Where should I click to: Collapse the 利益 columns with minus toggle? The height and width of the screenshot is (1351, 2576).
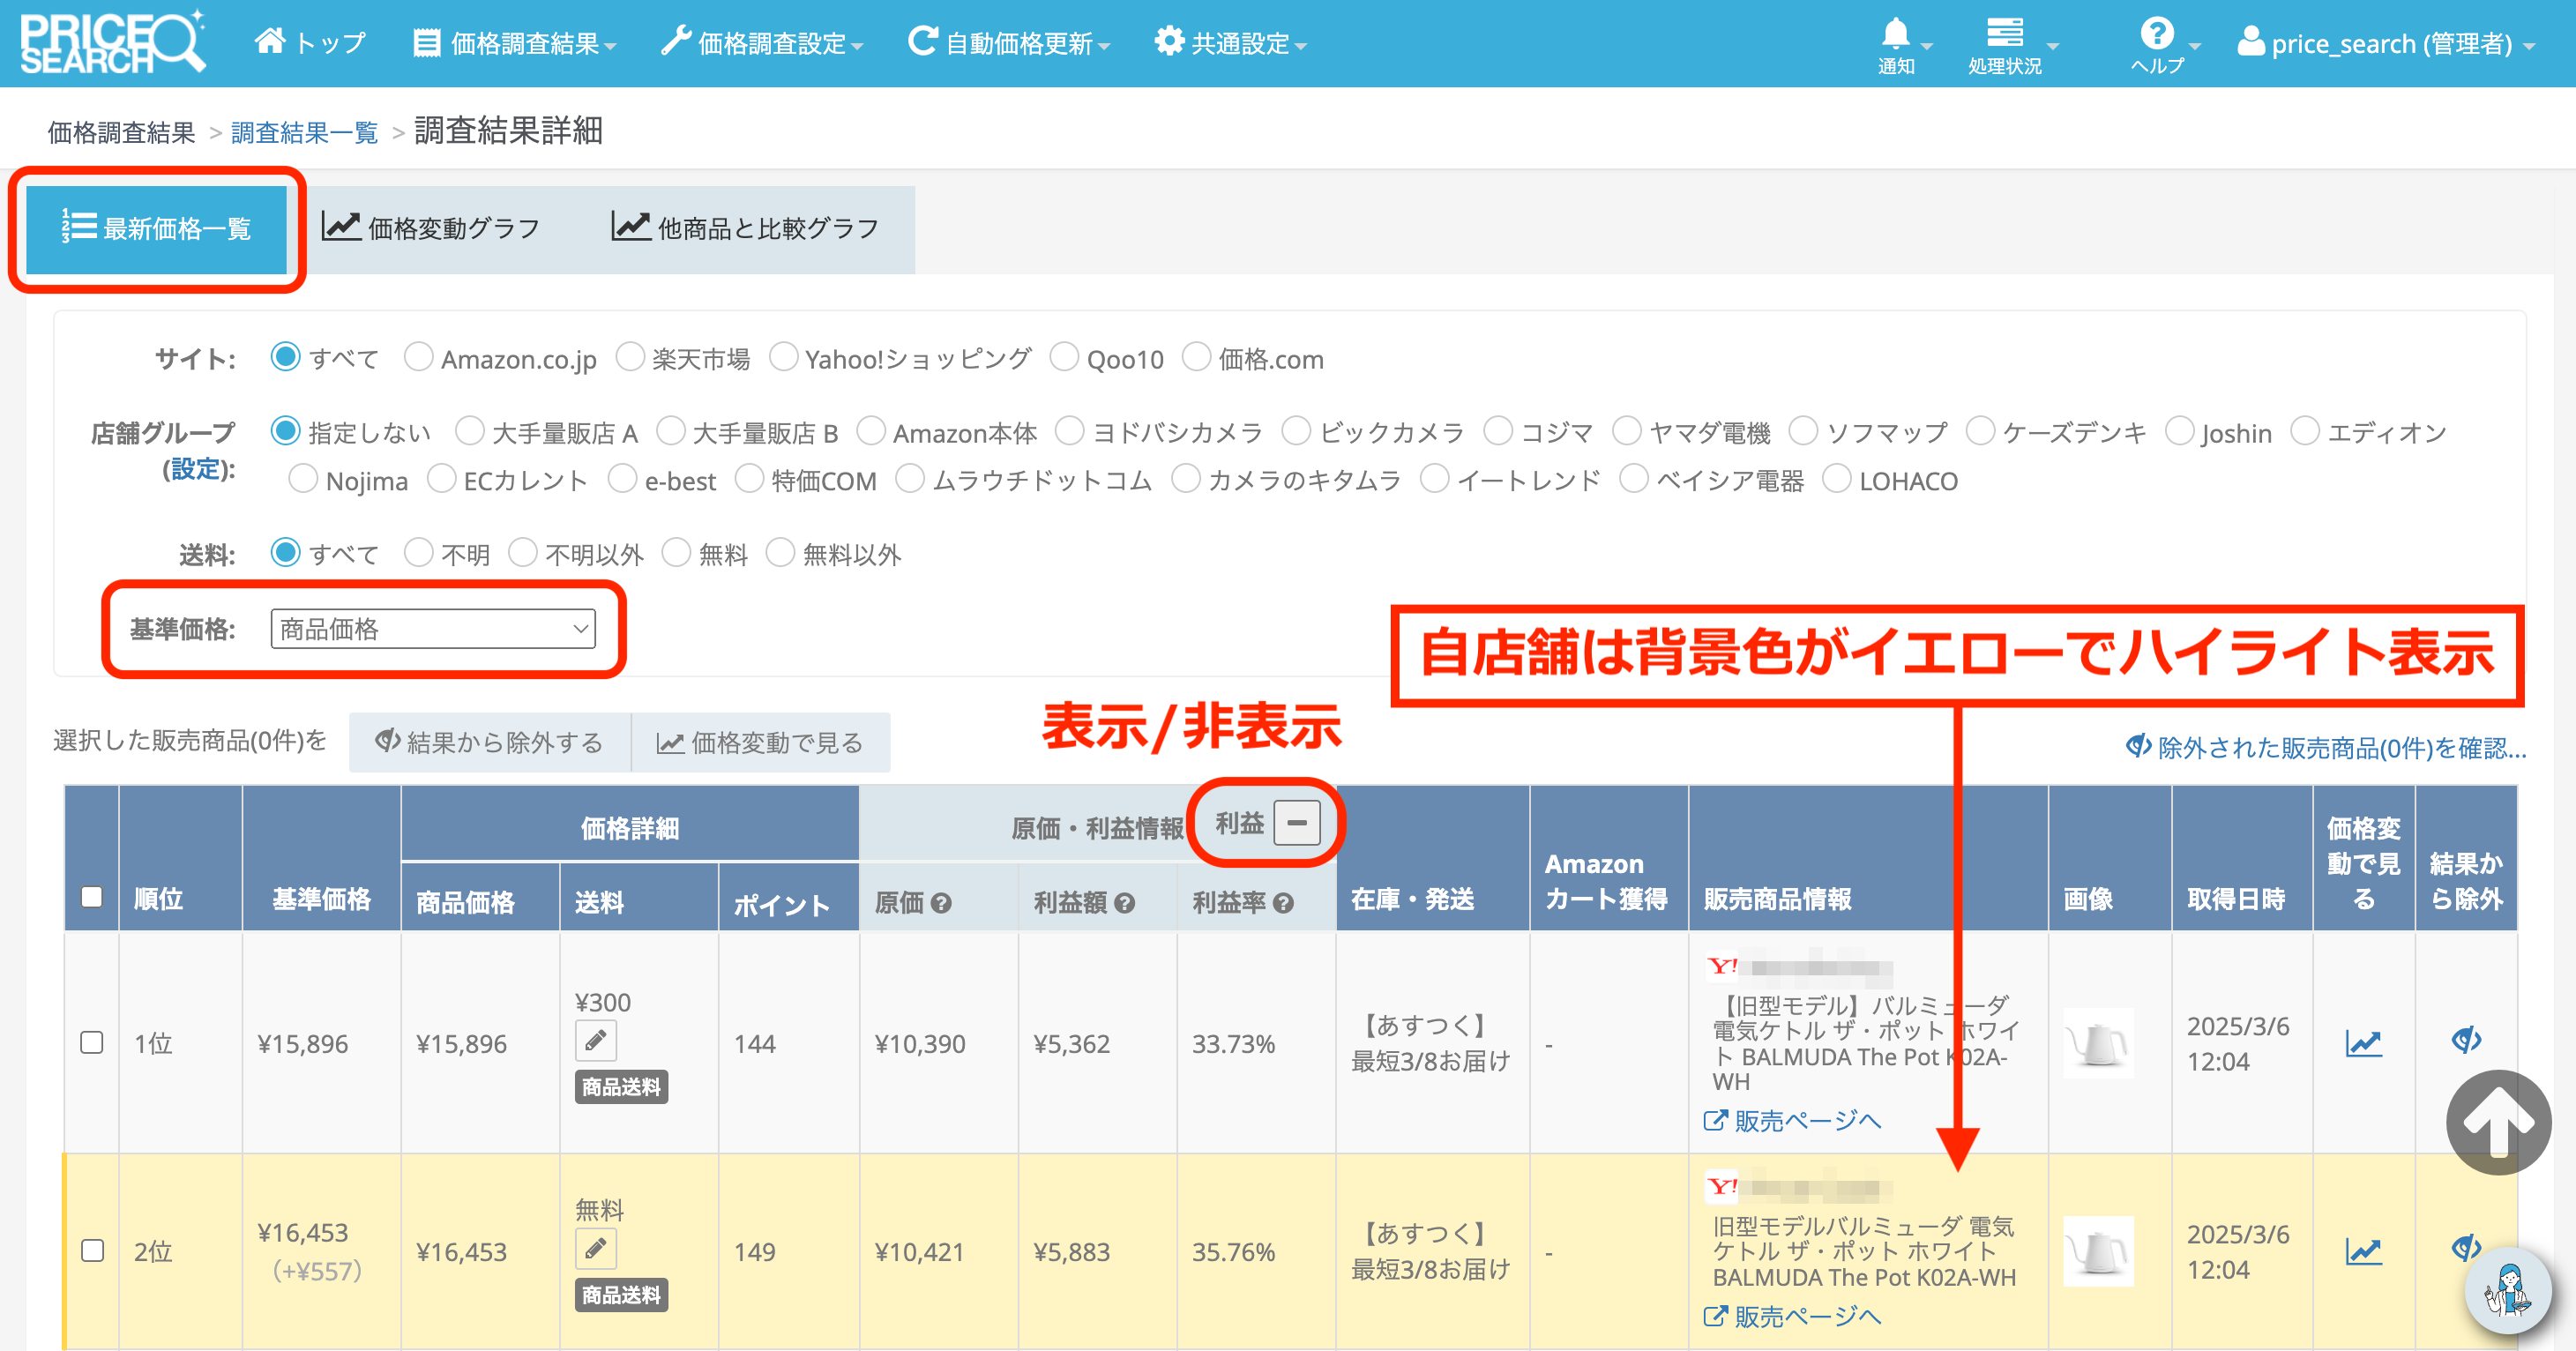coord(1296,823)
